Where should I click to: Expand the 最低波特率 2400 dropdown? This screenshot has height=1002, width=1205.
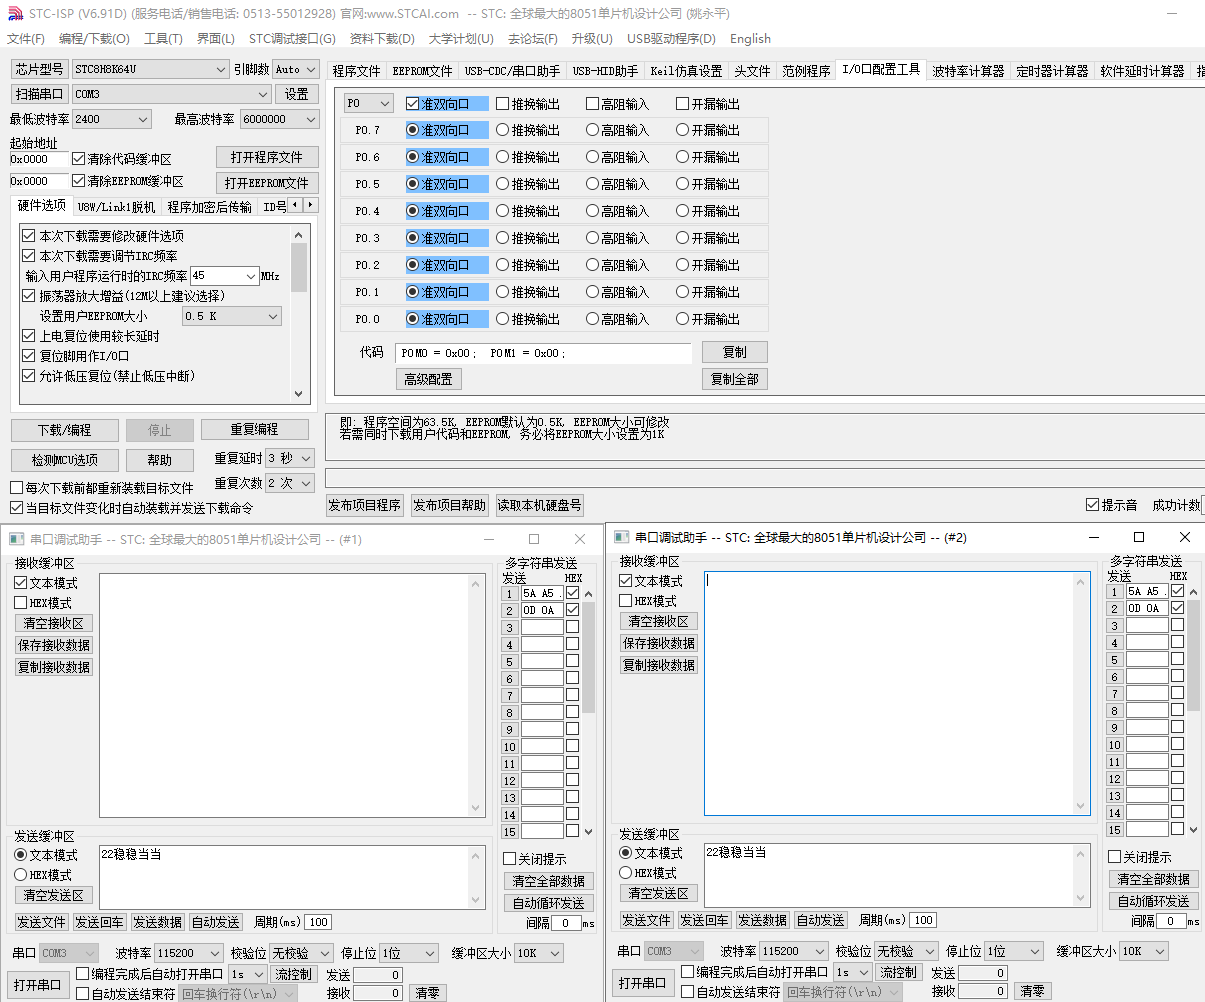[x=142, y=119]
